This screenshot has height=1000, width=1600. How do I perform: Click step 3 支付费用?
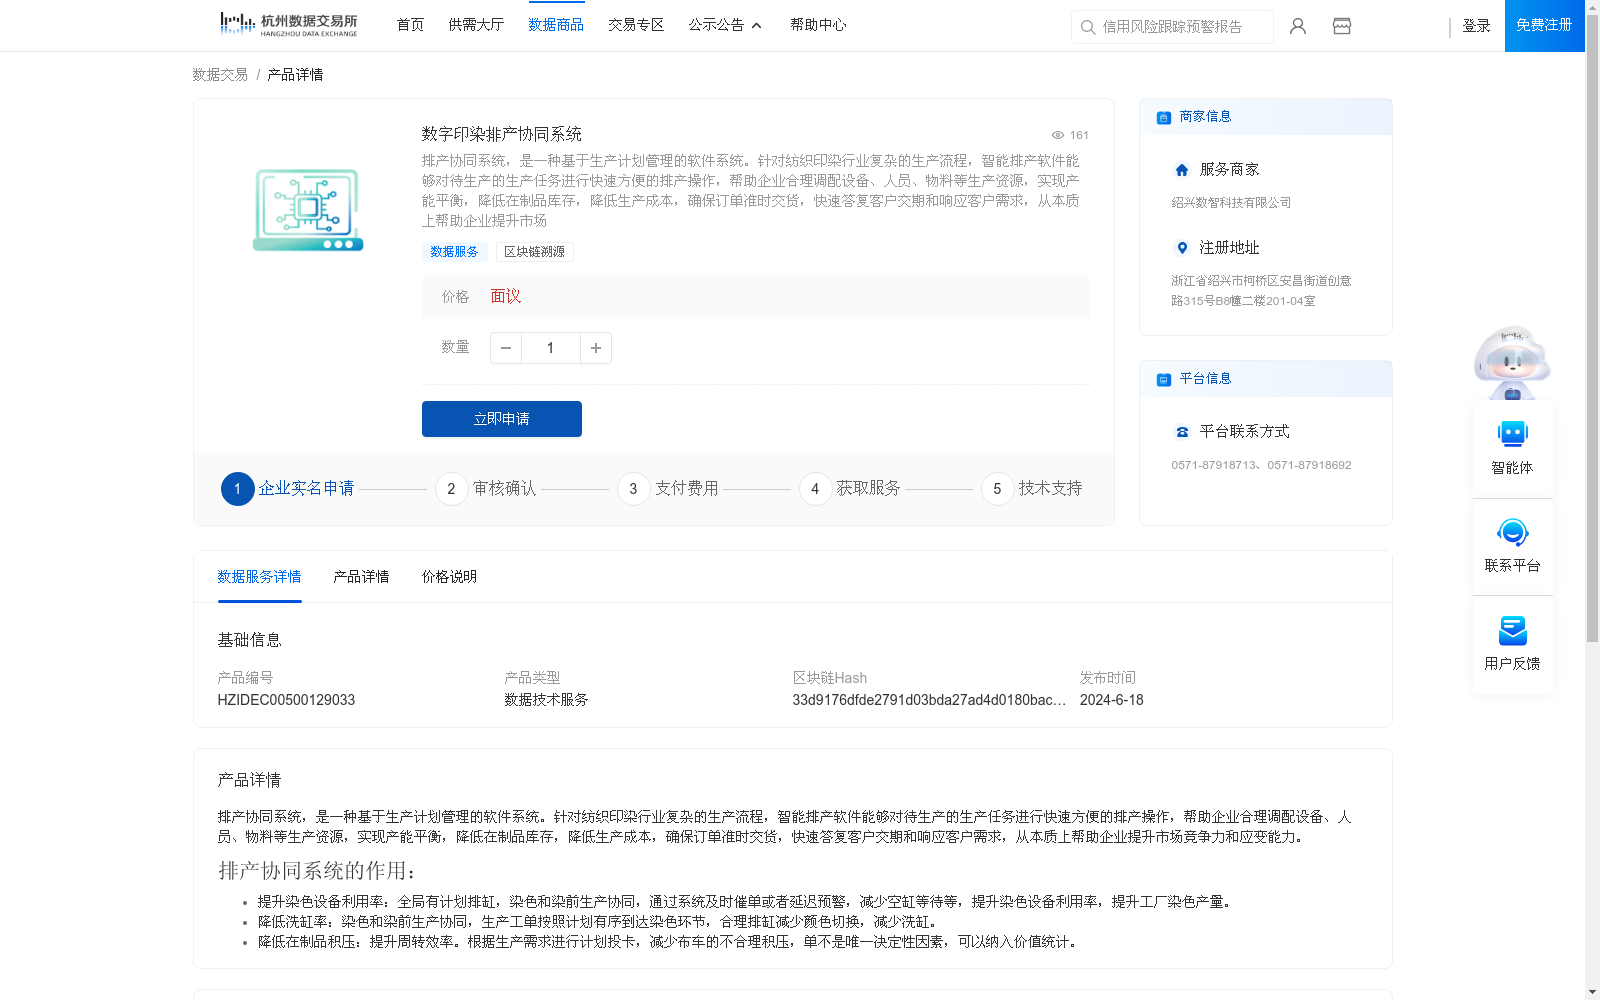(x=668, y=488)
